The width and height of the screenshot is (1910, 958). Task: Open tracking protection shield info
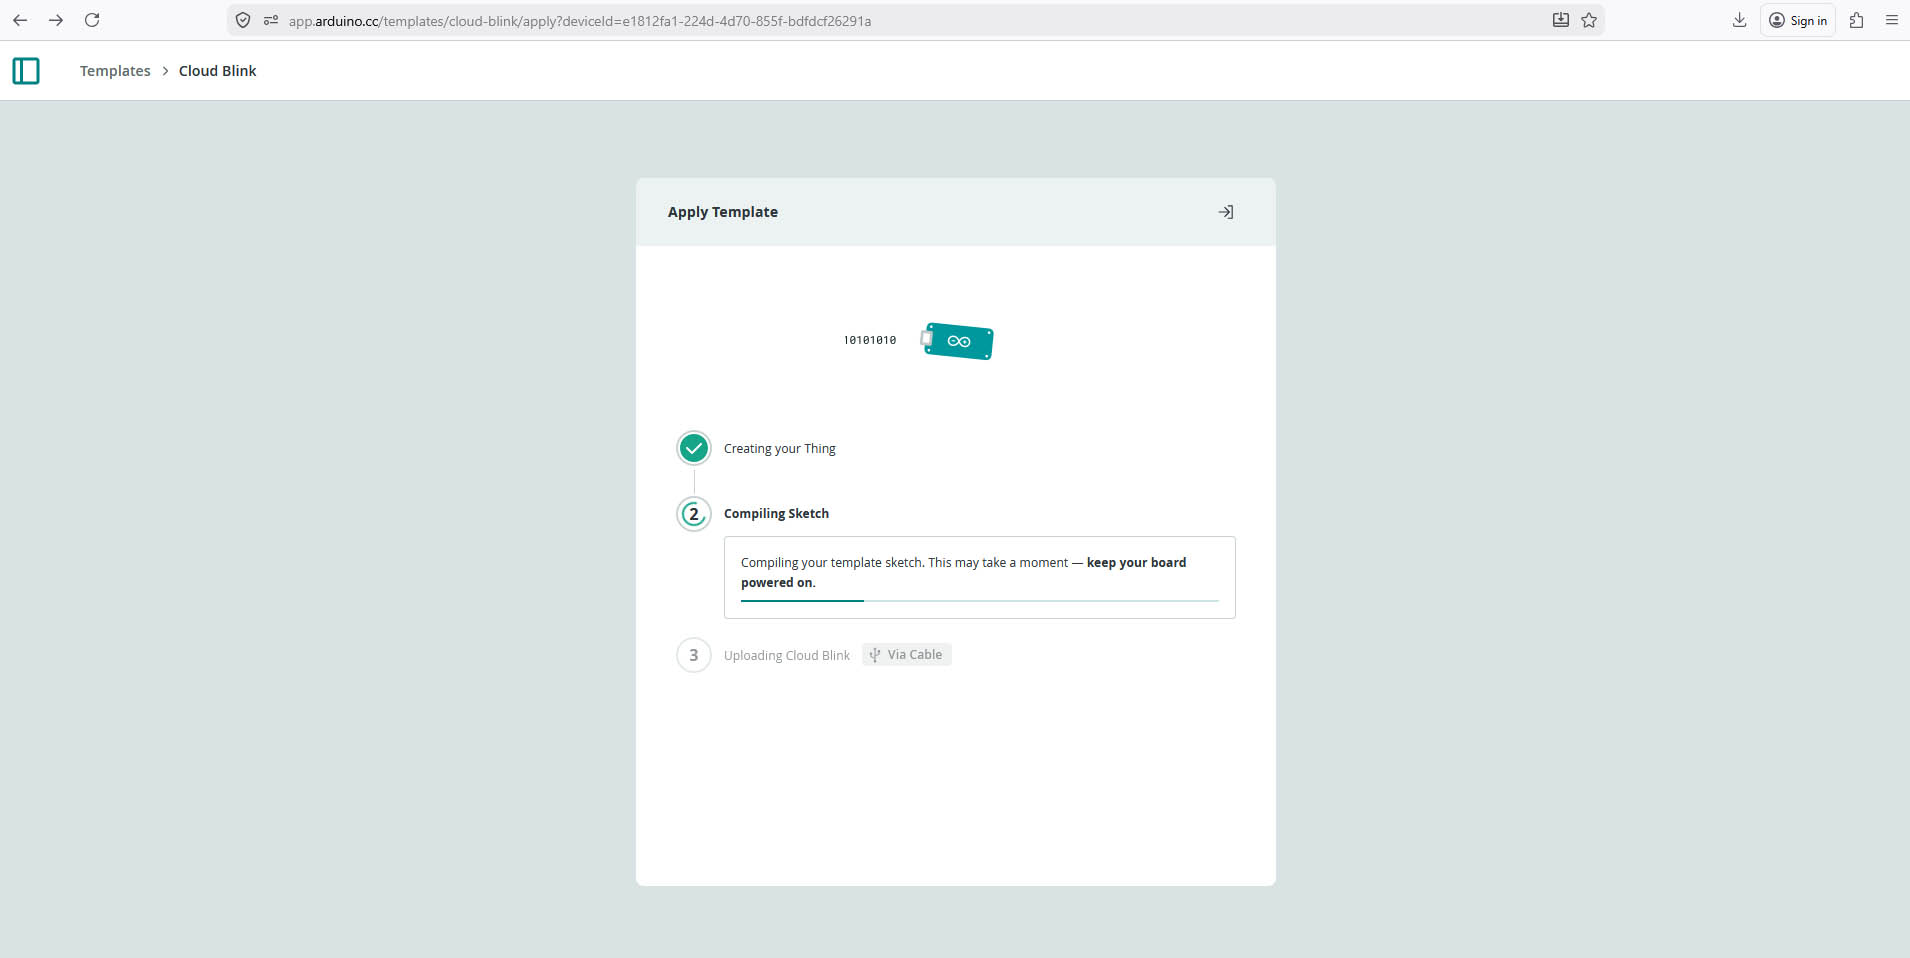[243, 20]
